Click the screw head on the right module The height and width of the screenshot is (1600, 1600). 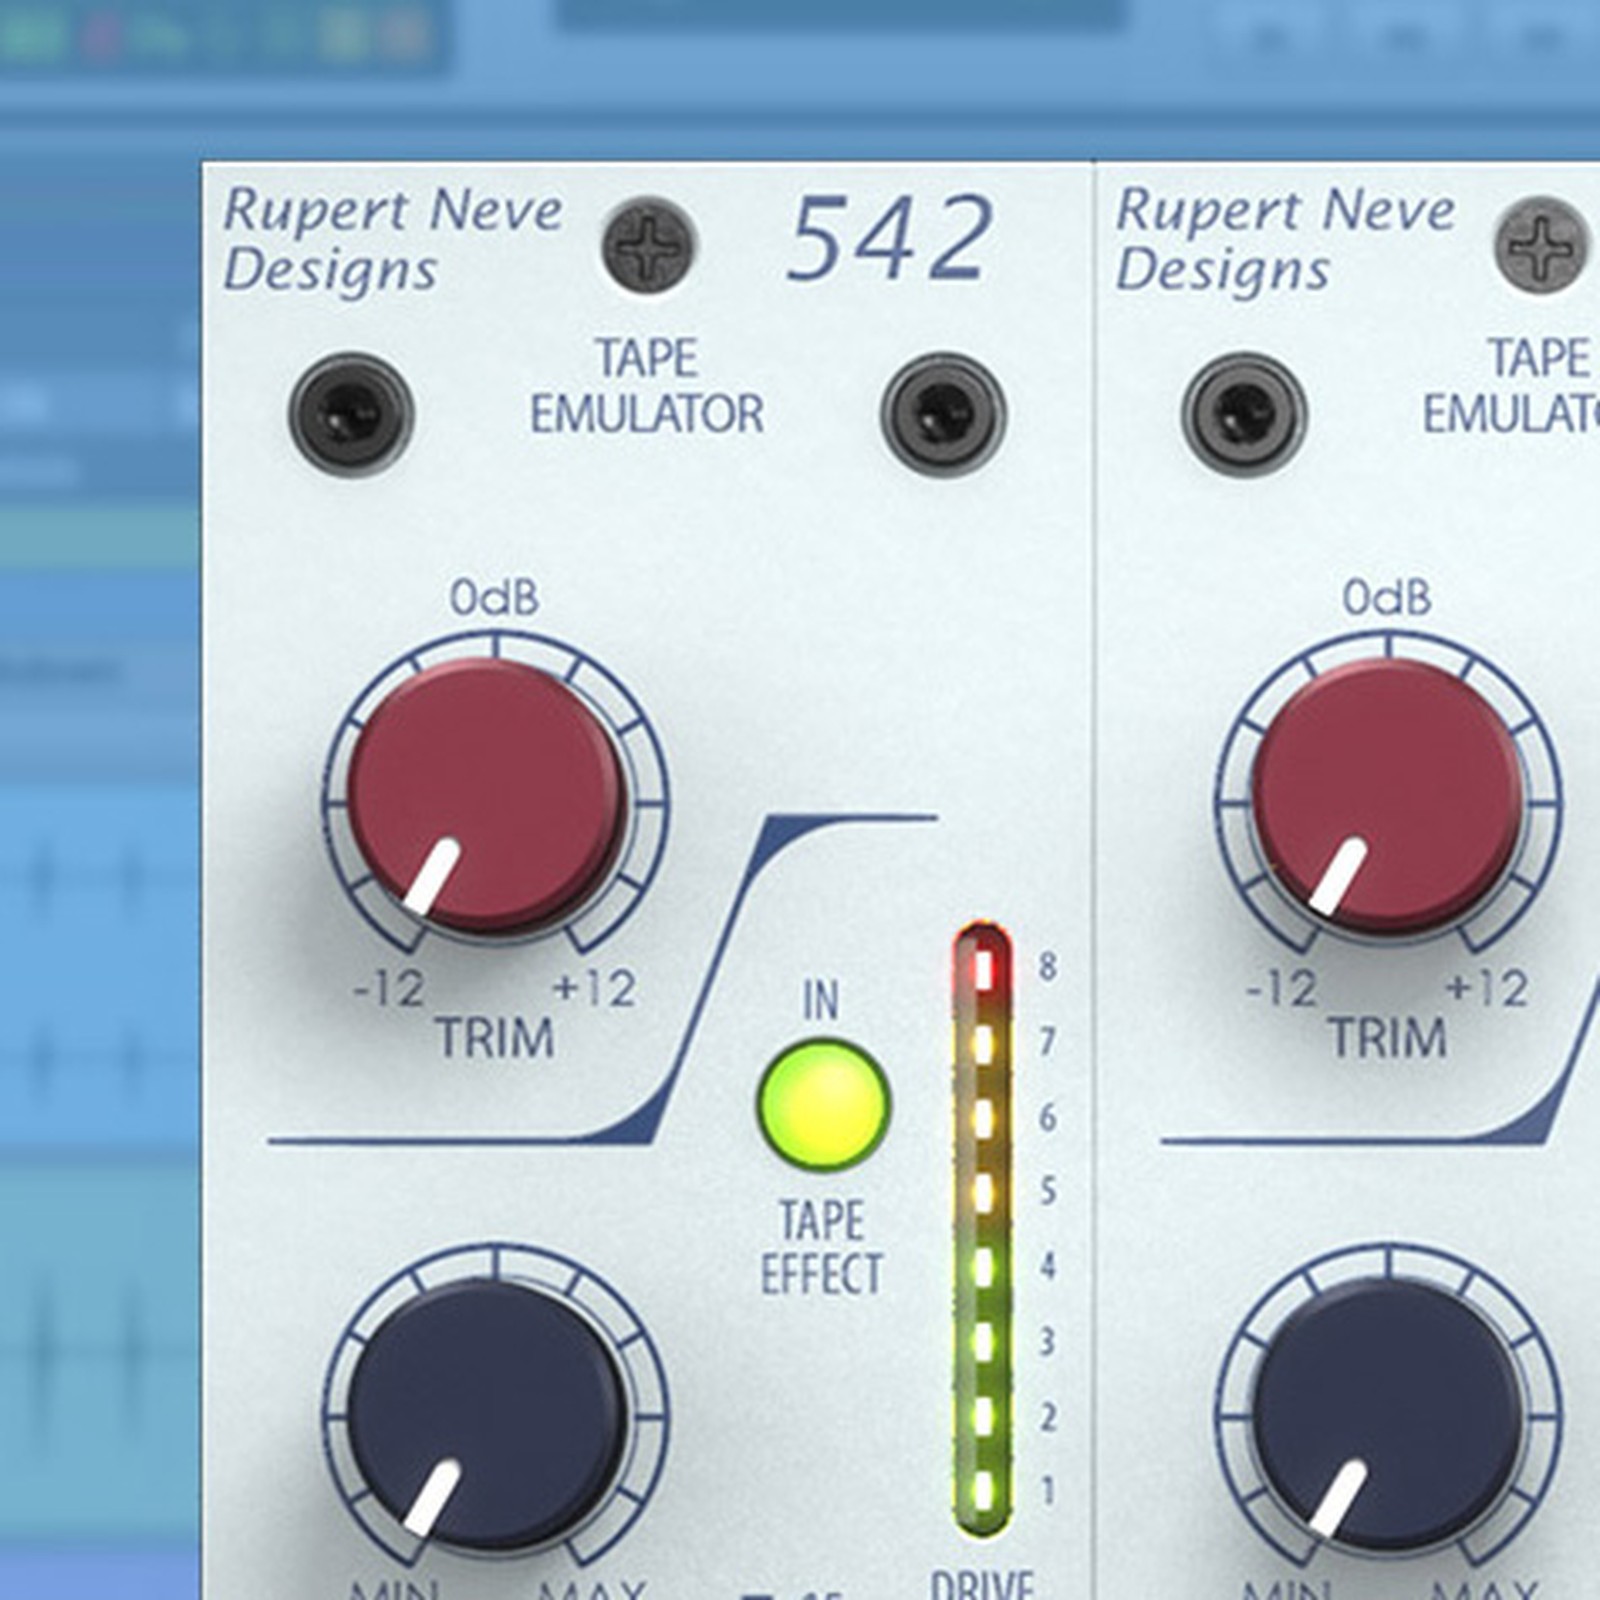coord(1541,245)
